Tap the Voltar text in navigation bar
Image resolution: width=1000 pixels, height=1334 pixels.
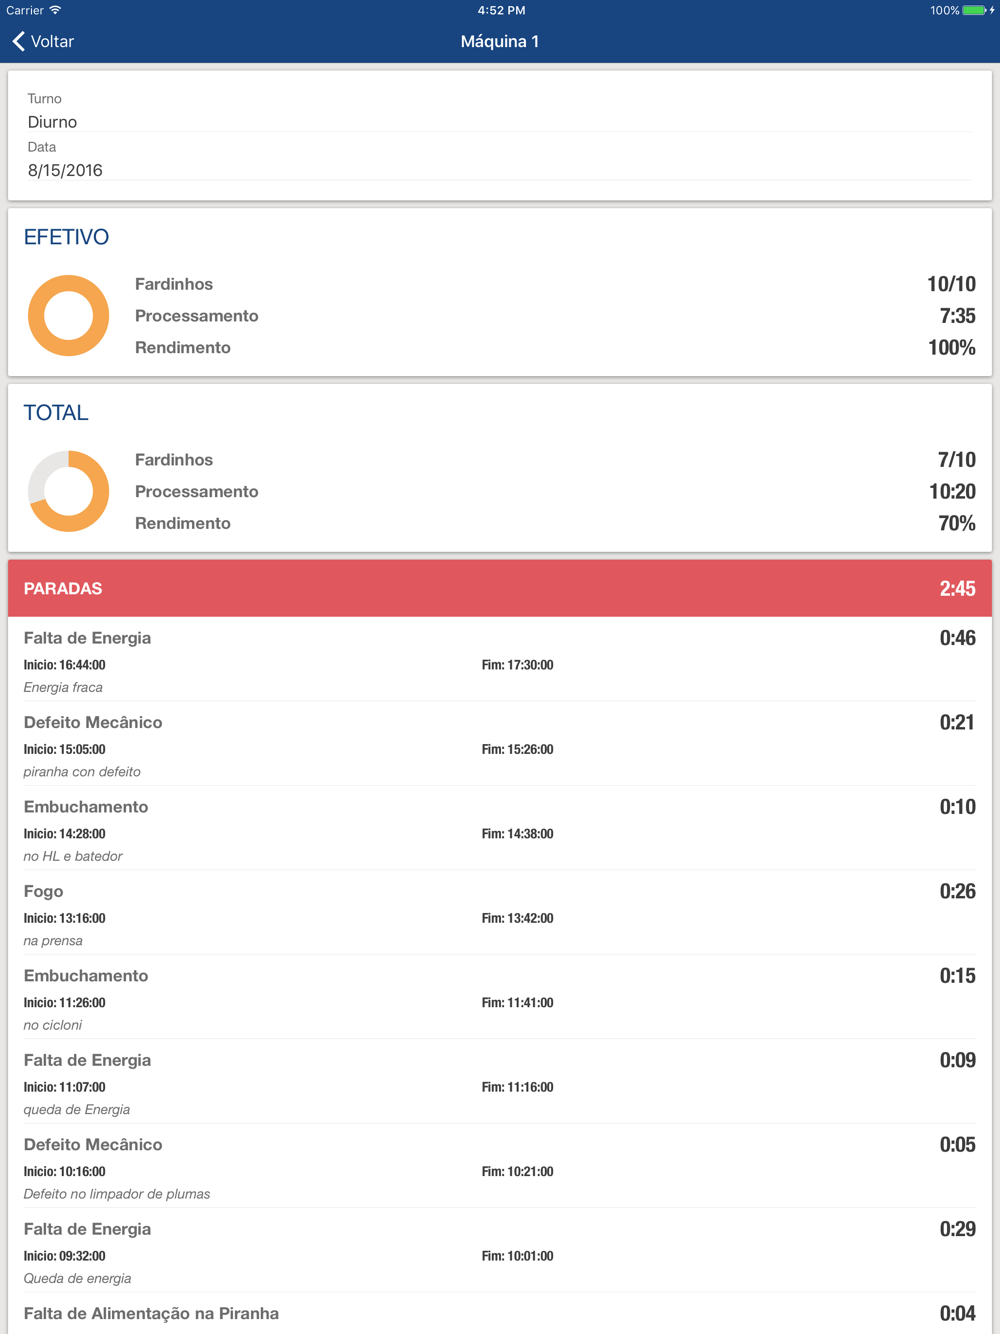click(52, 41)
